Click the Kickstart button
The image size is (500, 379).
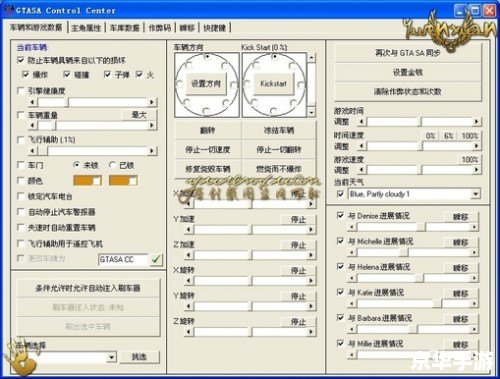tap(274, 84)
